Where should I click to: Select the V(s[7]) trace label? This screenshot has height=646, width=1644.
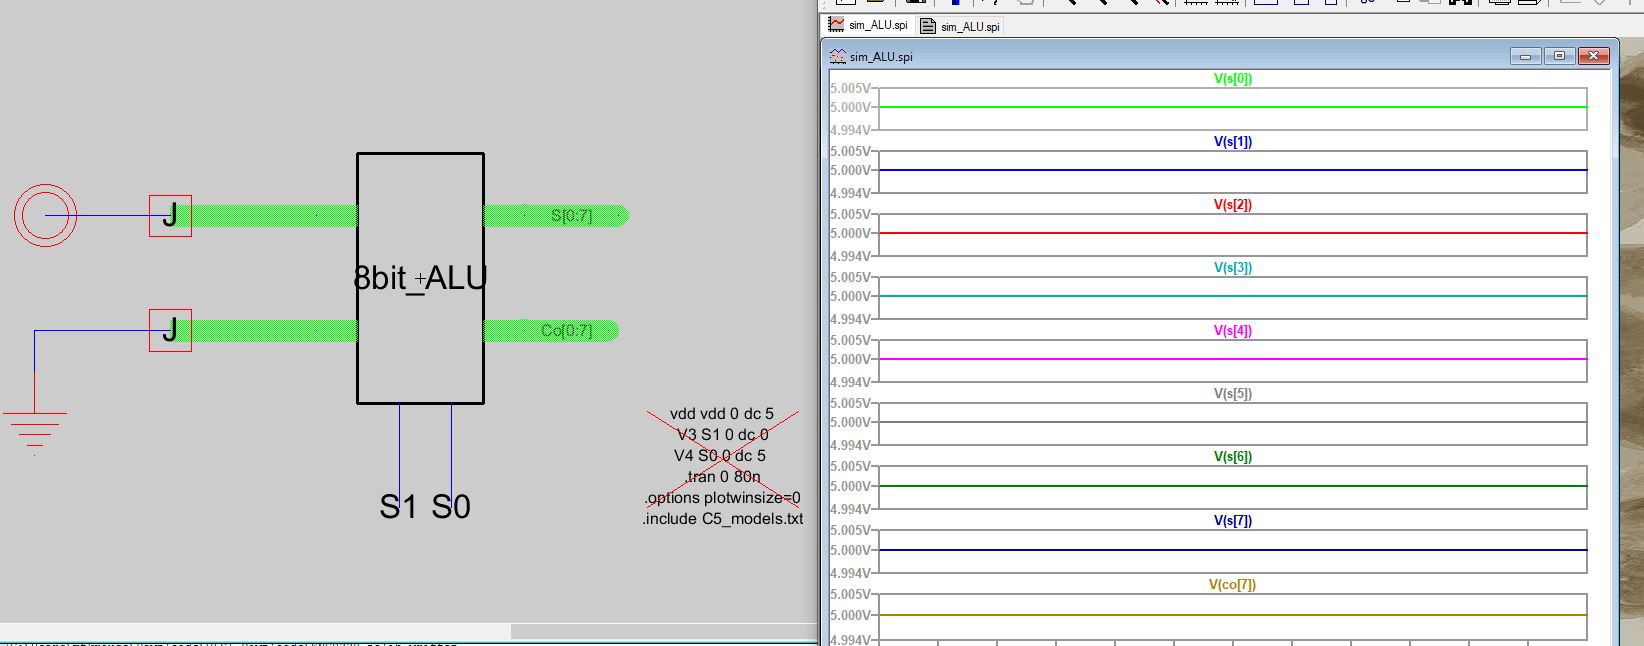[x=1232, y=521]
